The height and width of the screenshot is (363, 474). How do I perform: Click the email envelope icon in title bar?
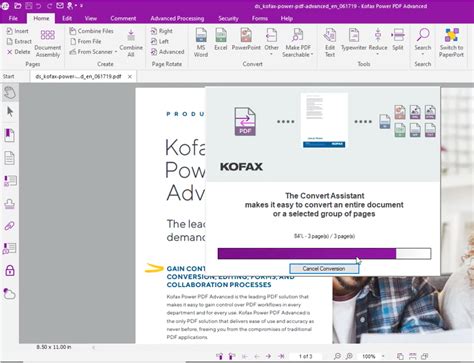pos(60,6)
